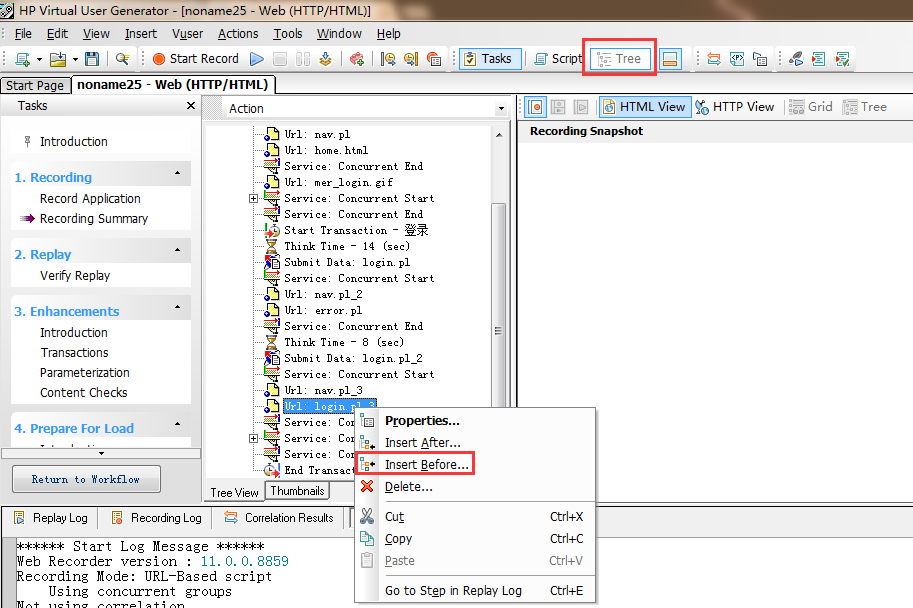
Task: Choose Insert Before... from context menu
Action: pyautogui.click(x=427, y=465)
